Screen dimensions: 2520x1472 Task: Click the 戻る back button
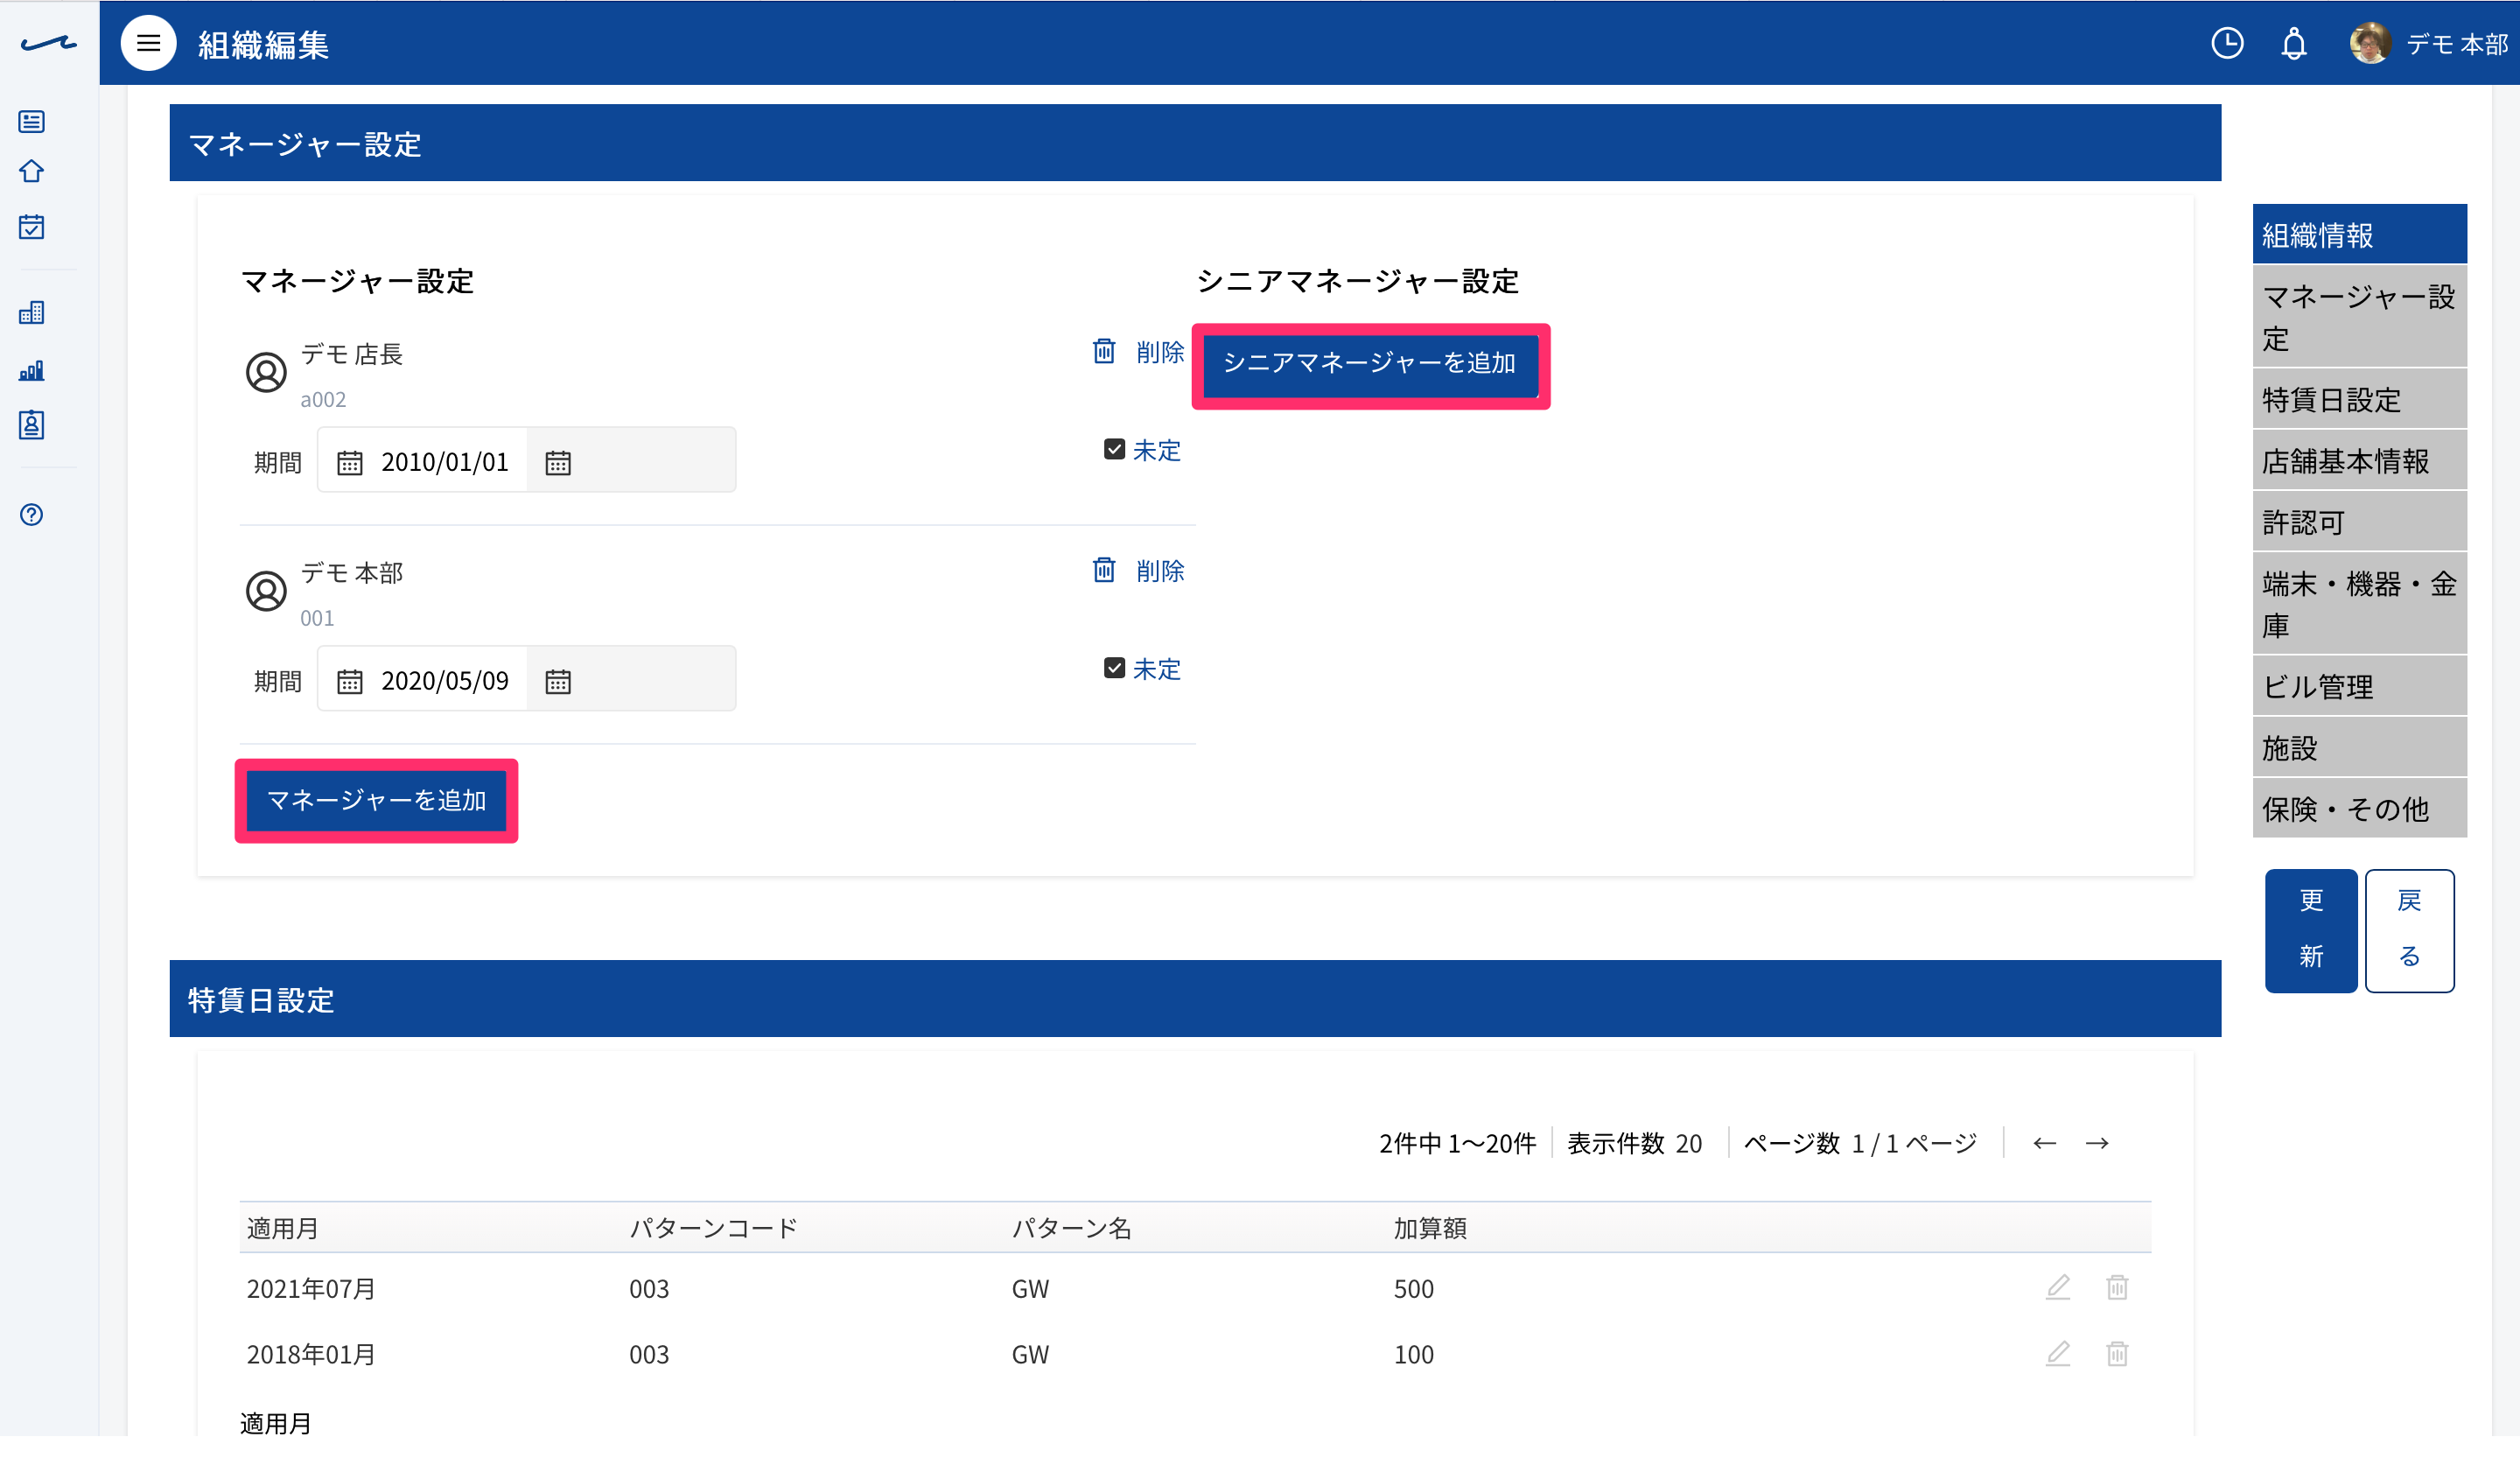coord(2409,930)
